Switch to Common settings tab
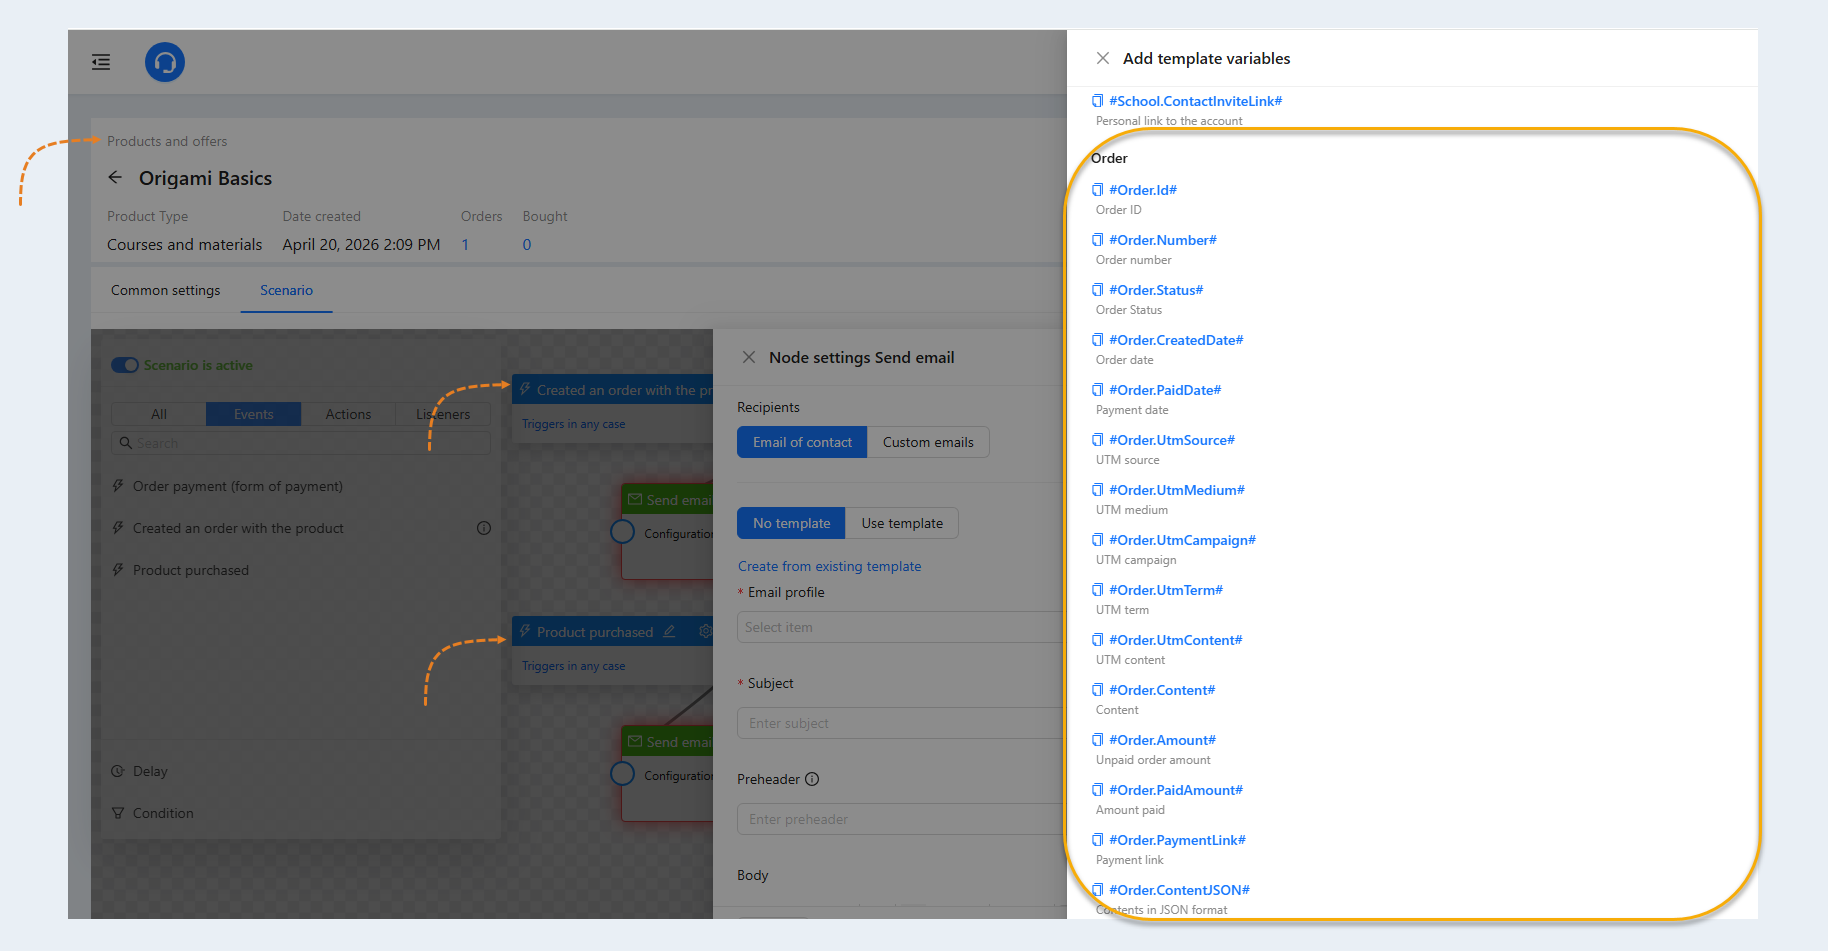 click(166, 290)
